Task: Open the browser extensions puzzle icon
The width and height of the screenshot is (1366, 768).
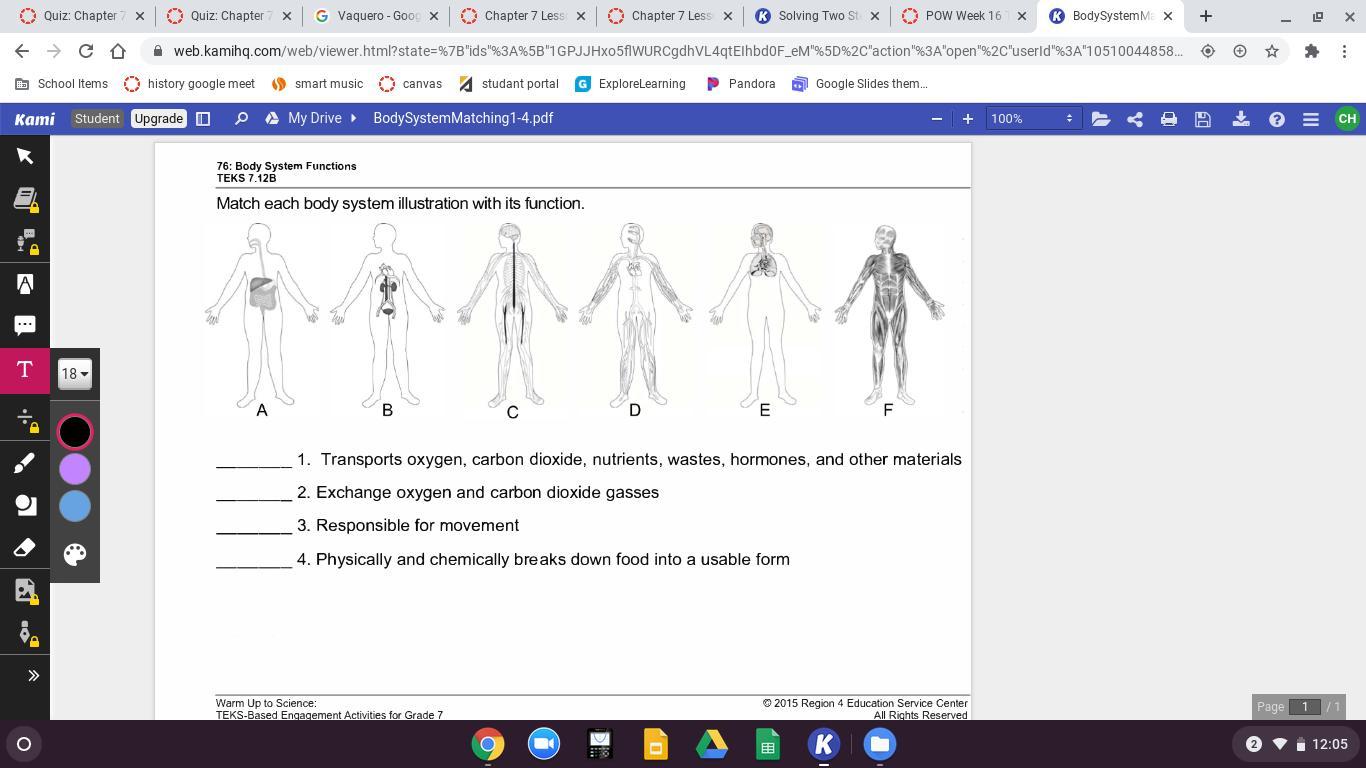Action: point(1311,51)
